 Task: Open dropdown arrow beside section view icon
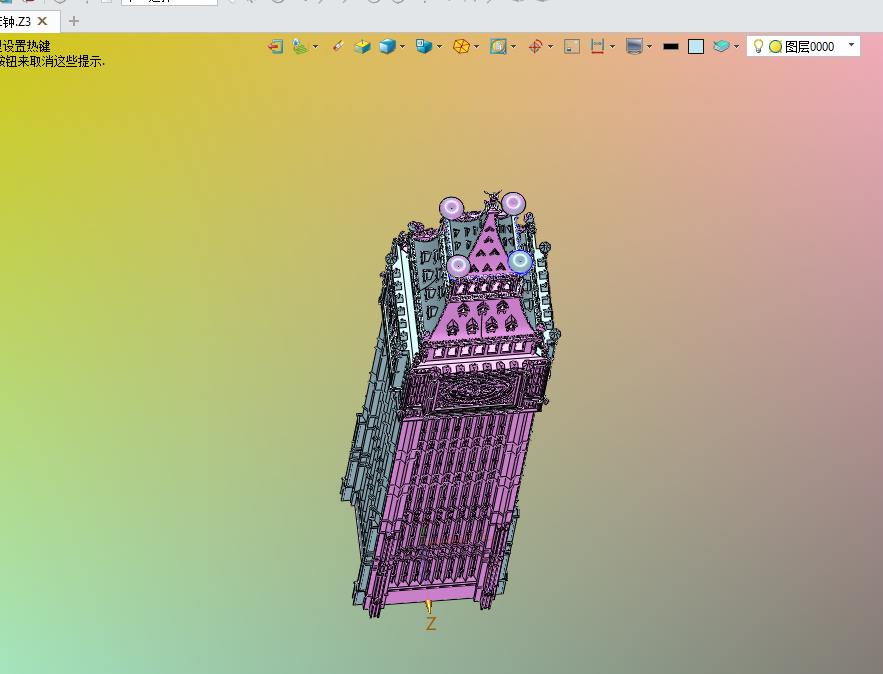612,46
